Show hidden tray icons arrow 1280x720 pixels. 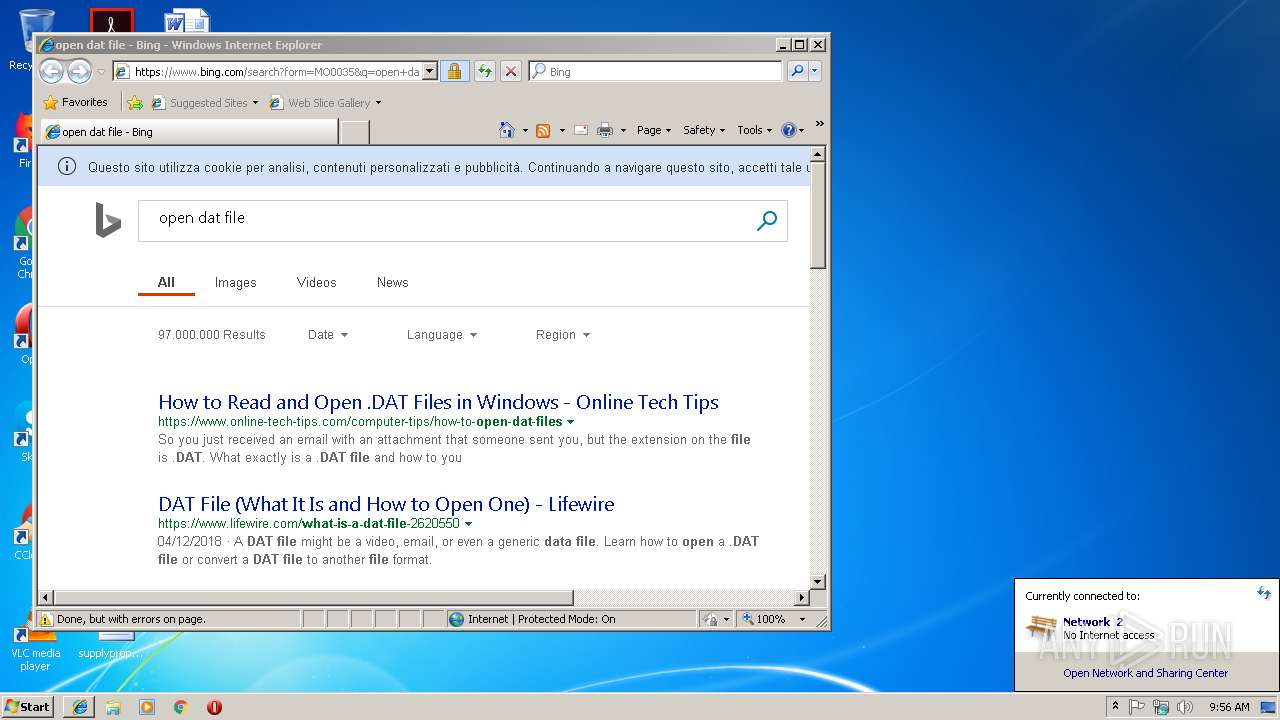click(x=1115, y=706)
